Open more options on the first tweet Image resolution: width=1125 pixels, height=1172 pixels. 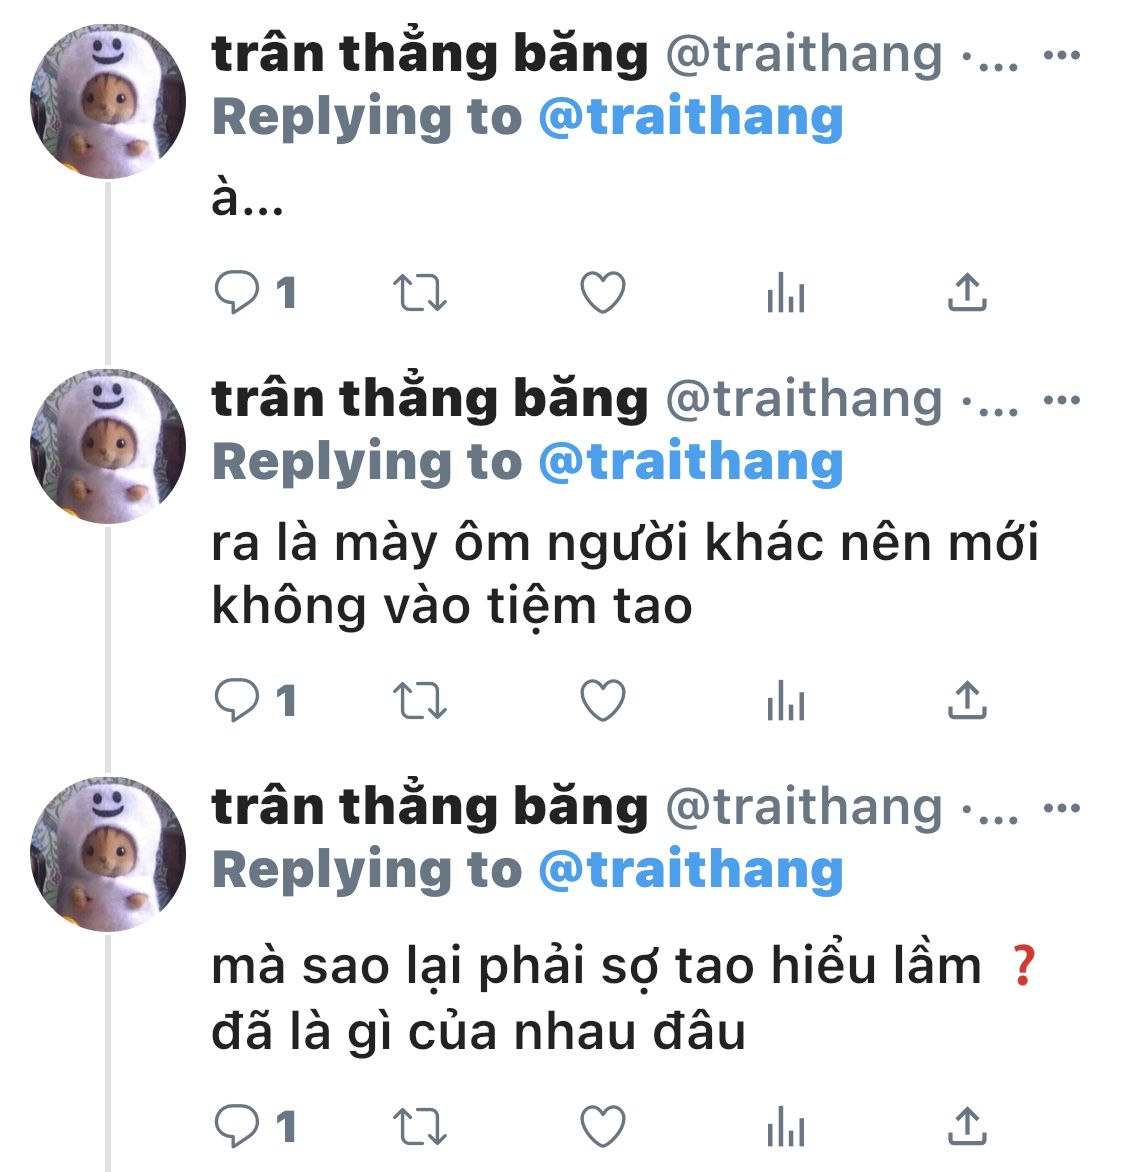[x=1062, y=55]
